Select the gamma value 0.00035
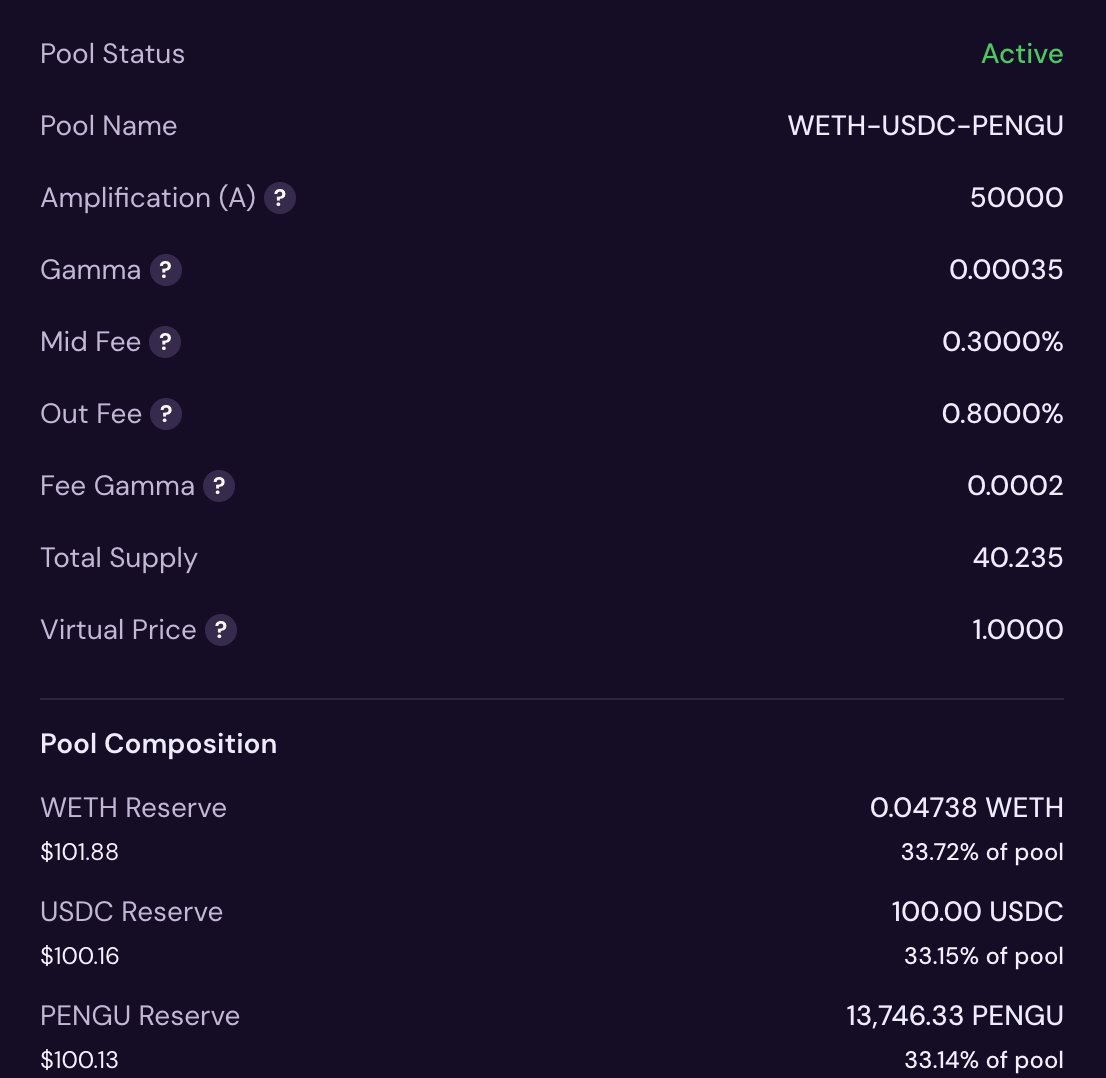Viewport: 1106px width, 1078px height. coord(1005,270)
